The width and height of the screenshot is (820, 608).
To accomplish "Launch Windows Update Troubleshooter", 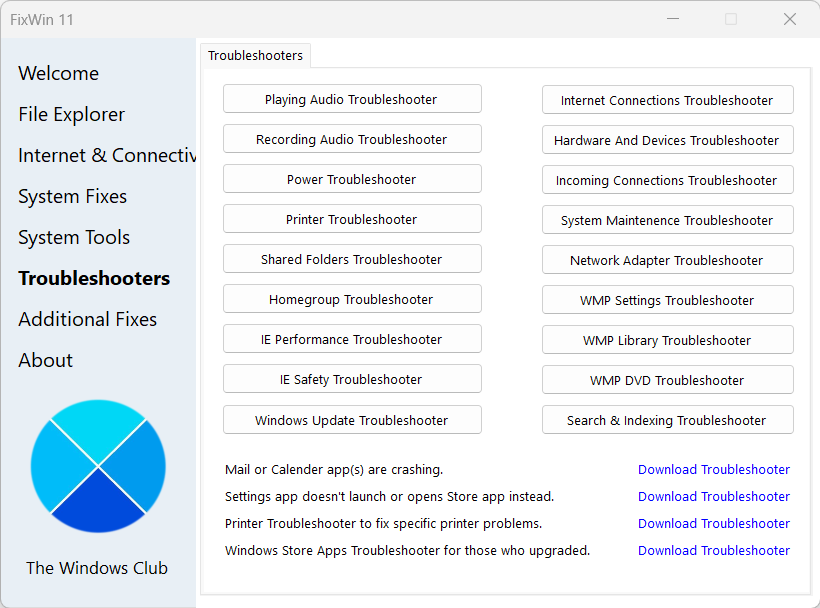I will coord(352,420).
